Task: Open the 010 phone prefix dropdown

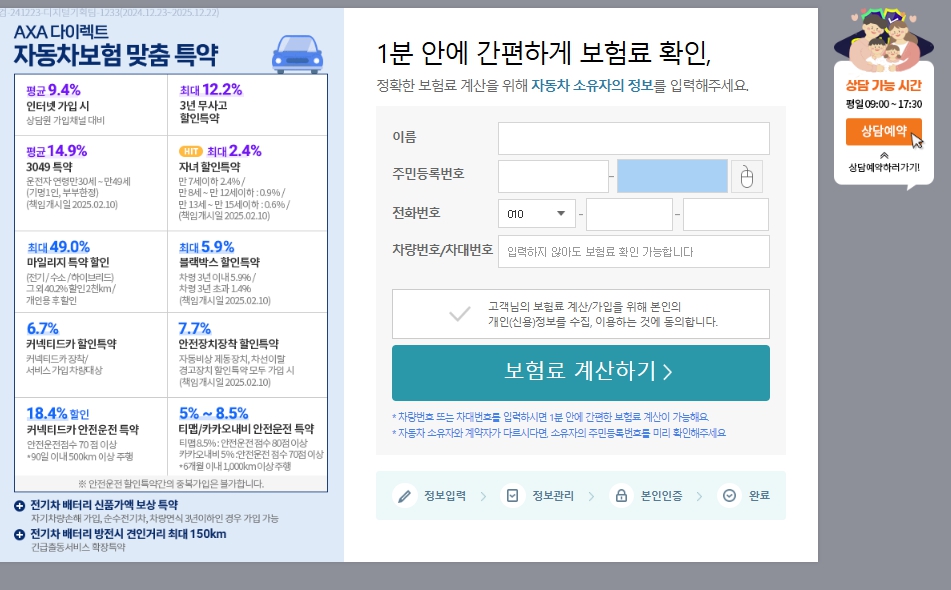Action: pos(536,213)
